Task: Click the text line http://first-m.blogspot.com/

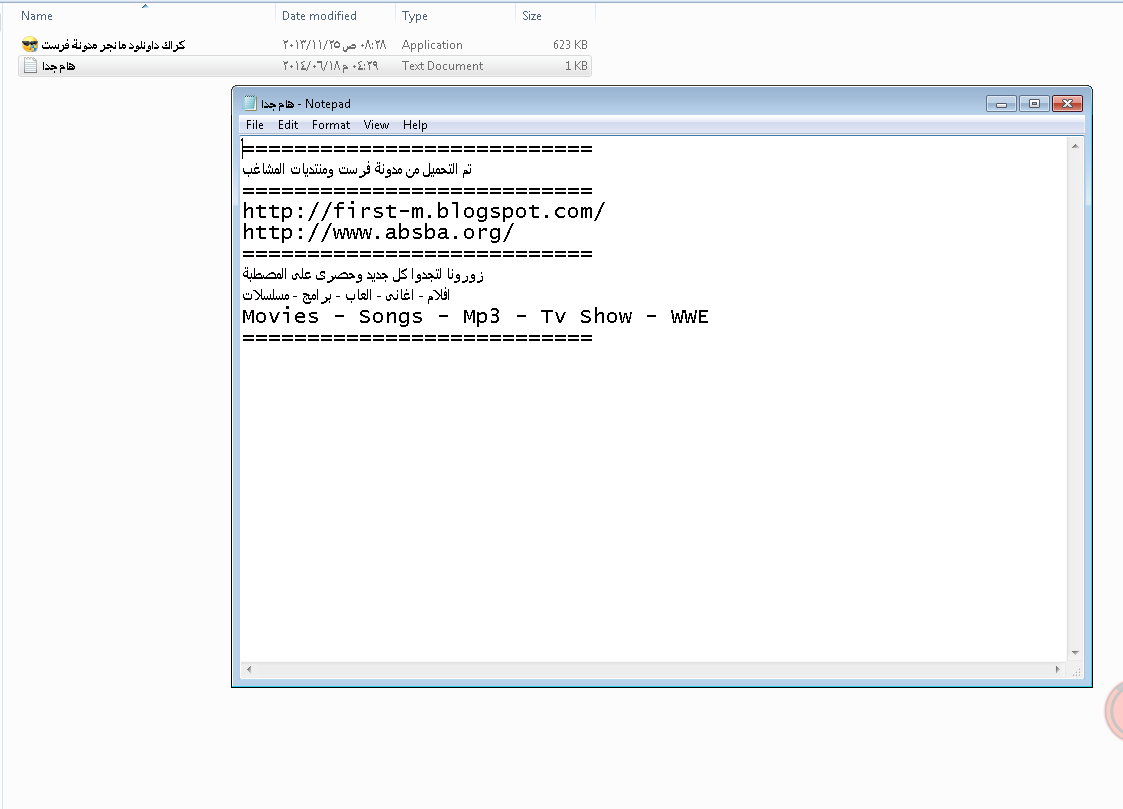Action: click(423, 211)
